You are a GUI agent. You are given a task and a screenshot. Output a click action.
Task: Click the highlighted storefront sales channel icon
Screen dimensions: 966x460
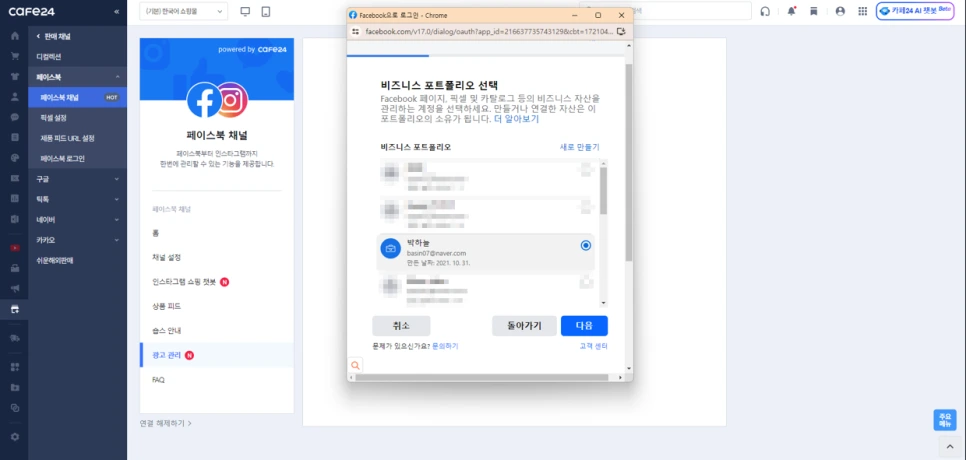(x=15, y=309)
